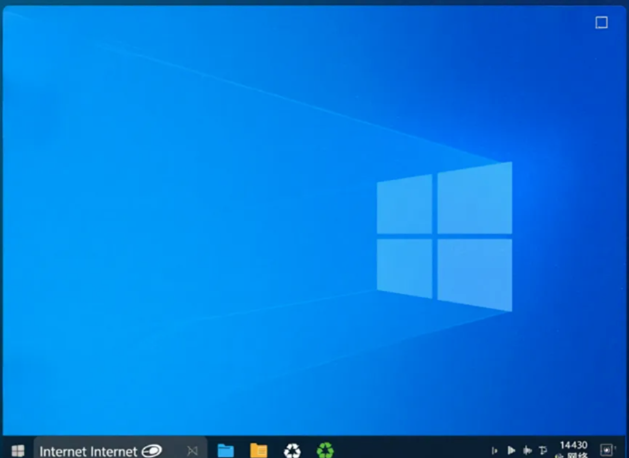
Task: Click the Internet Explorer icon in taskbar
Action: pyautogui.click(x=152, y=451)
